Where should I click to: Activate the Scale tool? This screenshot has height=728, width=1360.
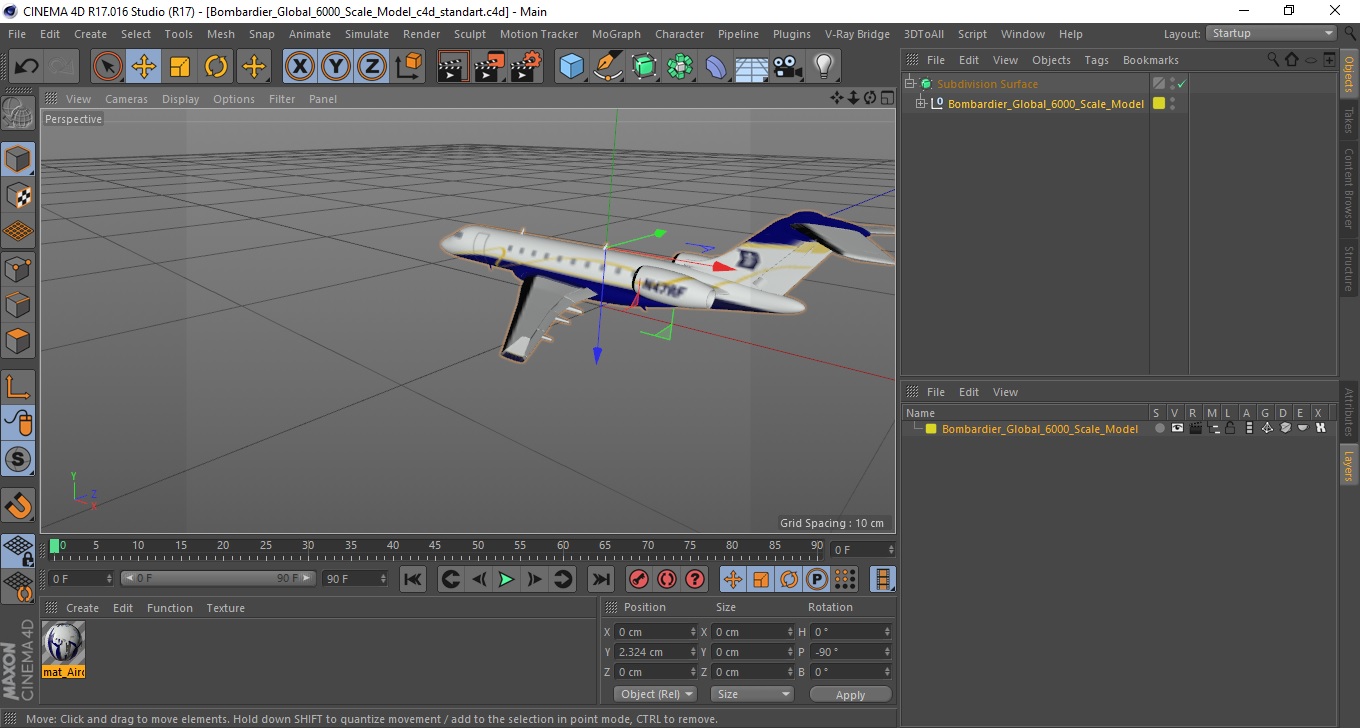180,67
